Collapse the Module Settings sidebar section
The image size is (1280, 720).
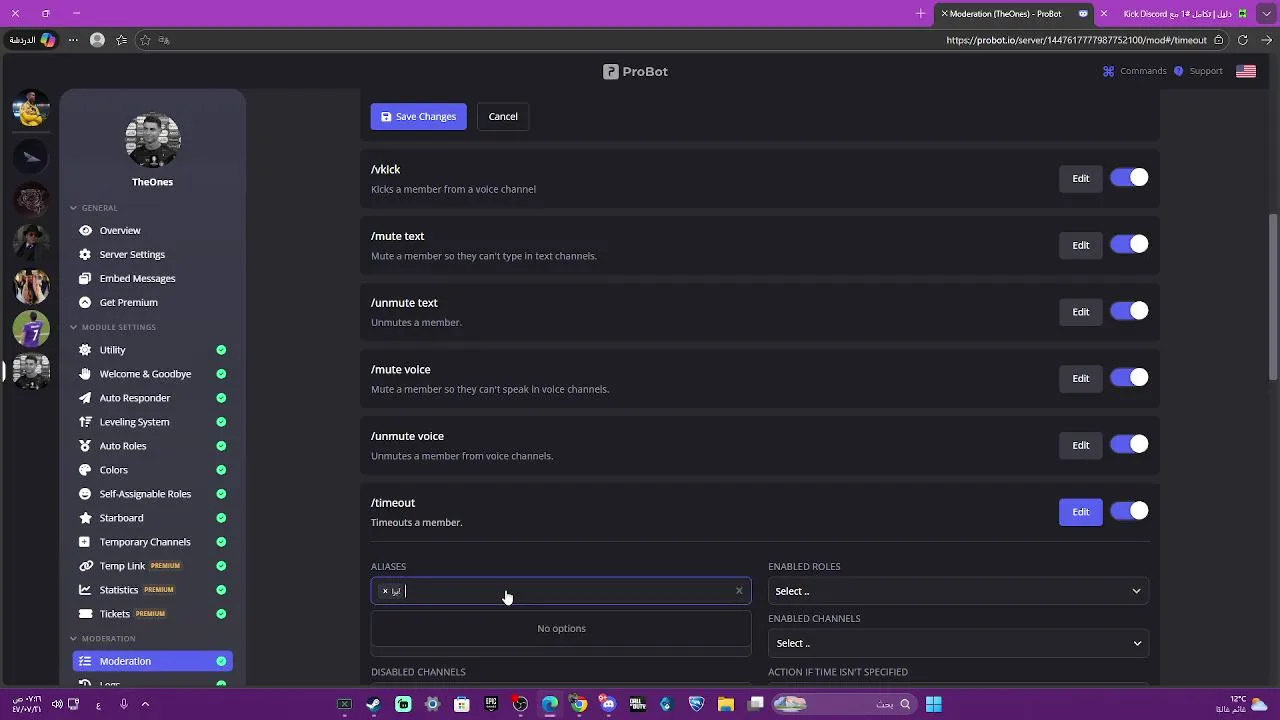[x=73, y=327]
